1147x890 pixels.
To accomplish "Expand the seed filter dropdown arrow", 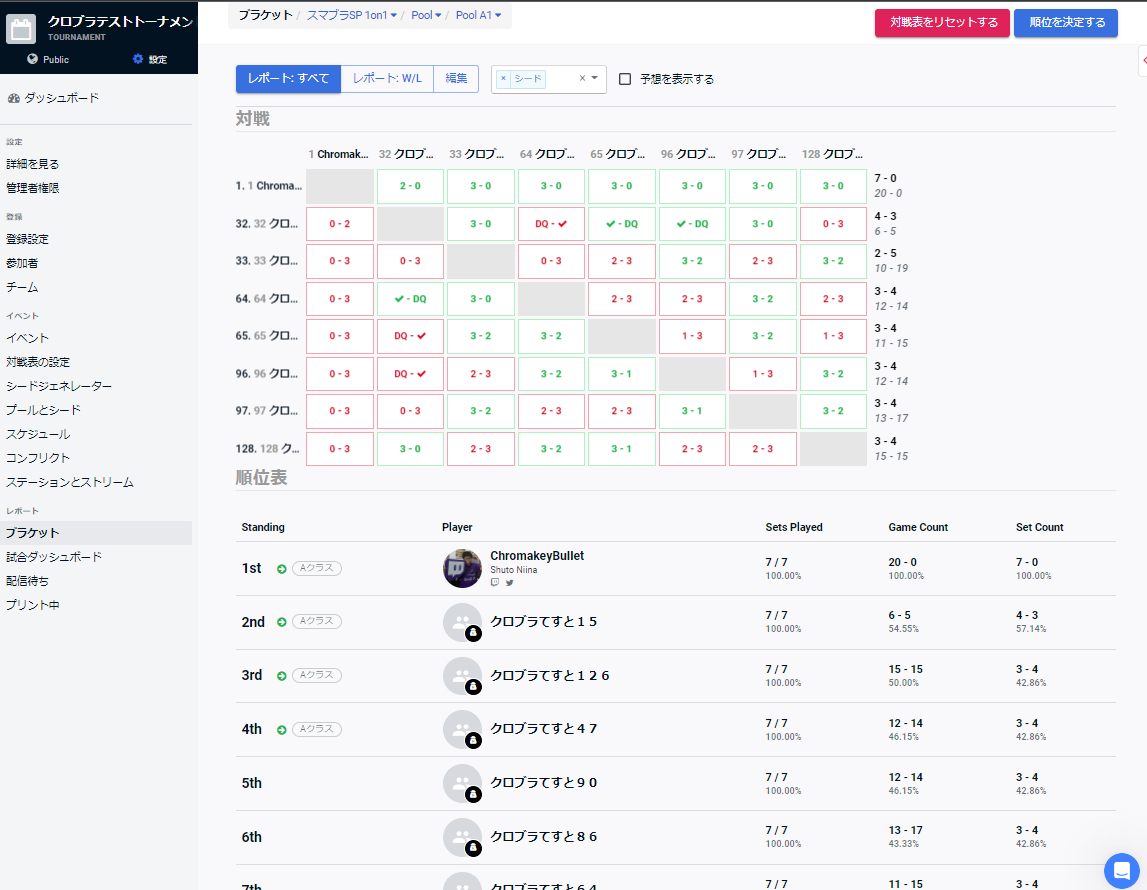I will click(595, 78).
